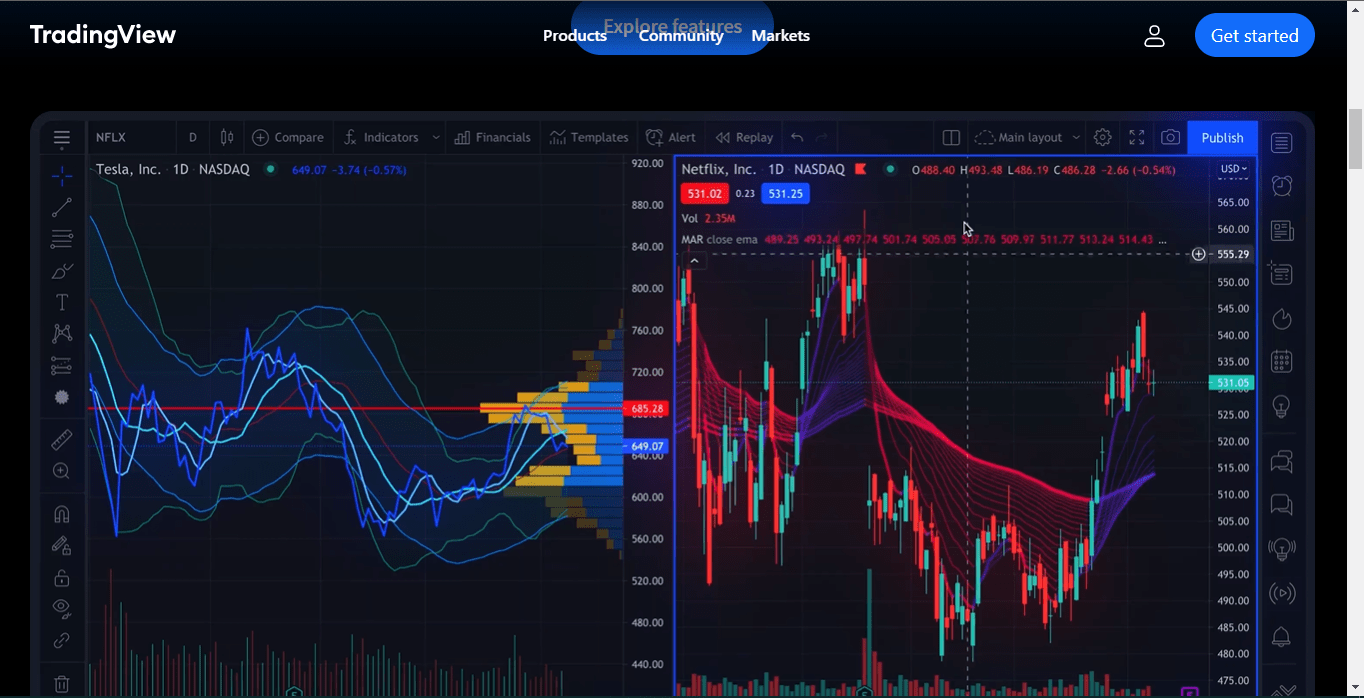Viewport: 1365px width, 699px height.
Task: Toggle magnet snap mode
Action: pos(61,513)
